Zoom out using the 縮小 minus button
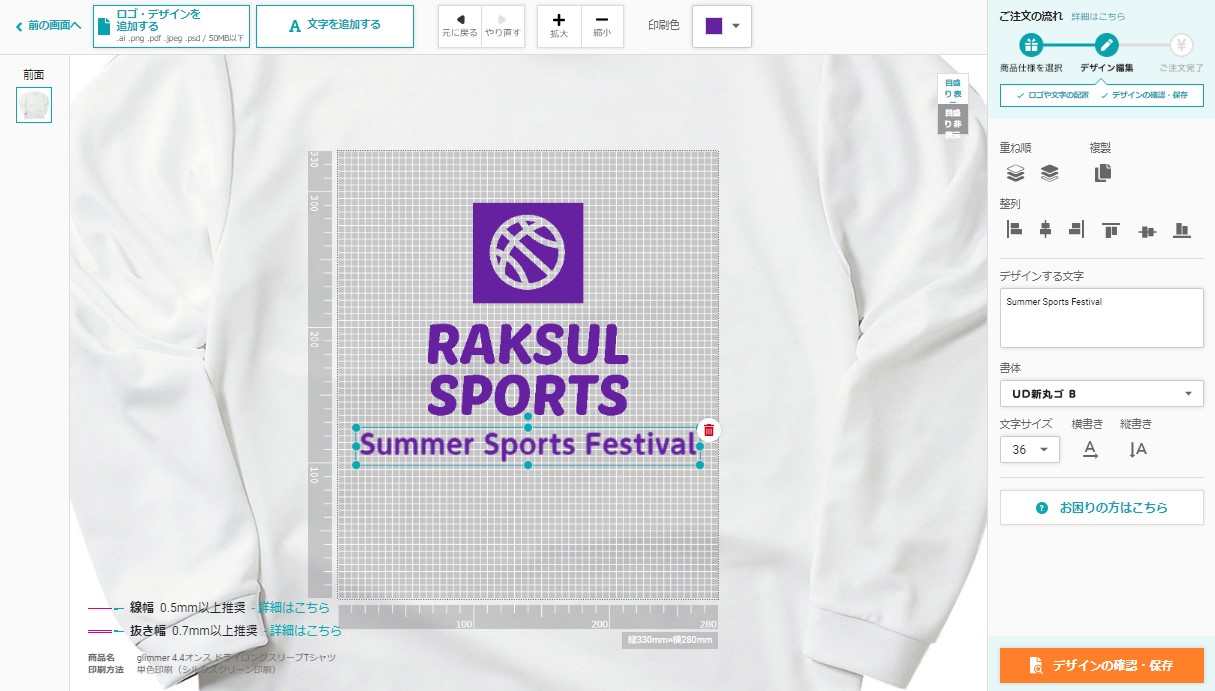 tap(602, 26)
